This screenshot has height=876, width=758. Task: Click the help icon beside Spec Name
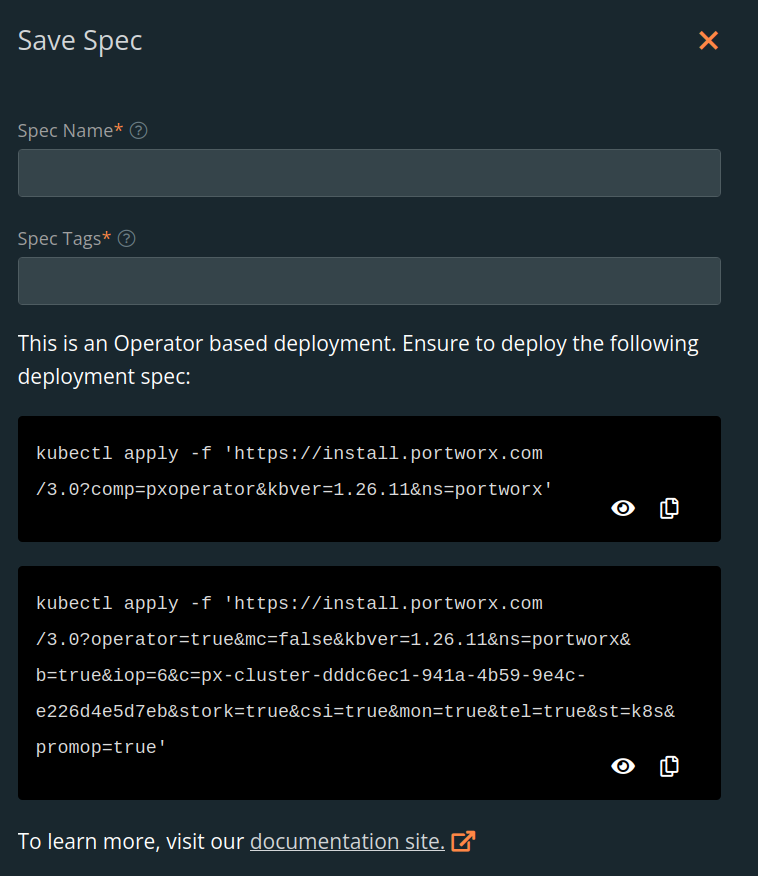pos(139,131)
